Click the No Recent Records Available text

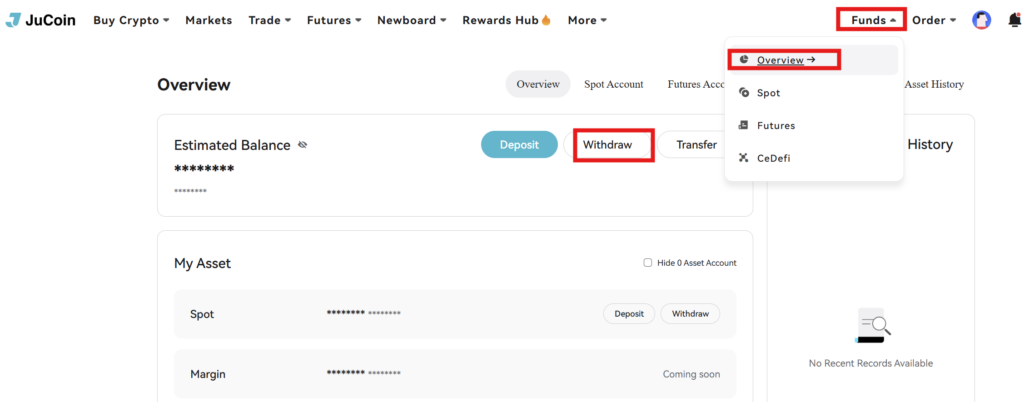871,363
